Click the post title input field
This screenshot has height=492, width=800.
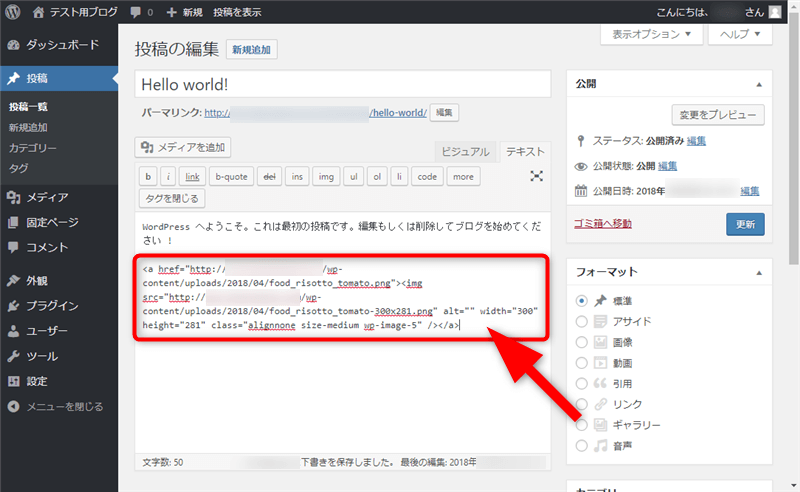click(x=343, y=85)
